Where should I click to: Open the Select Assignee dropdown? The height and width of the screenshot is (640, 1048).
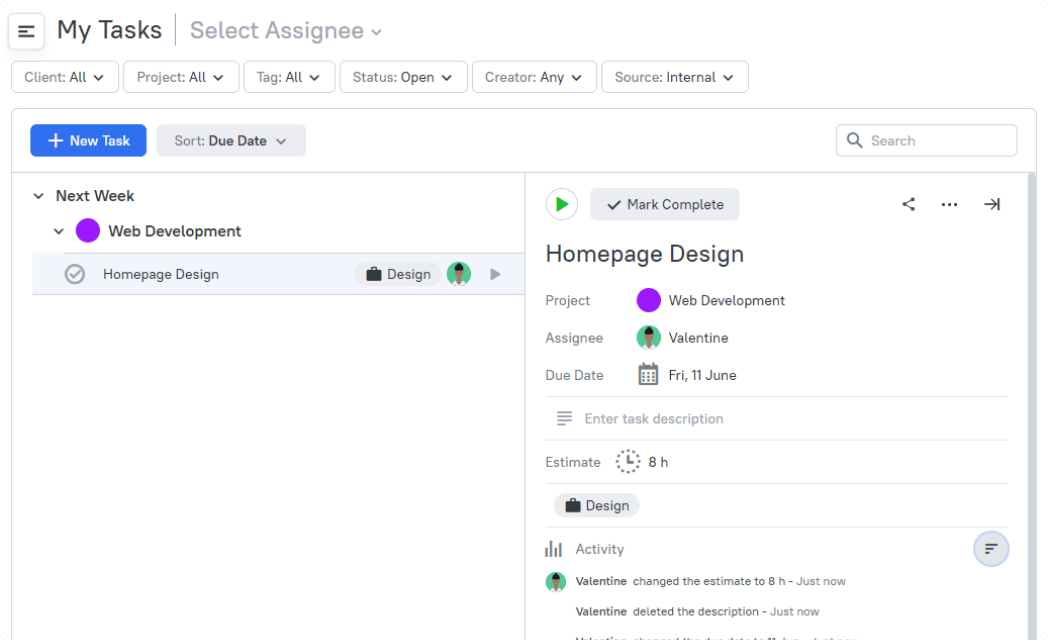coord(286,31)
